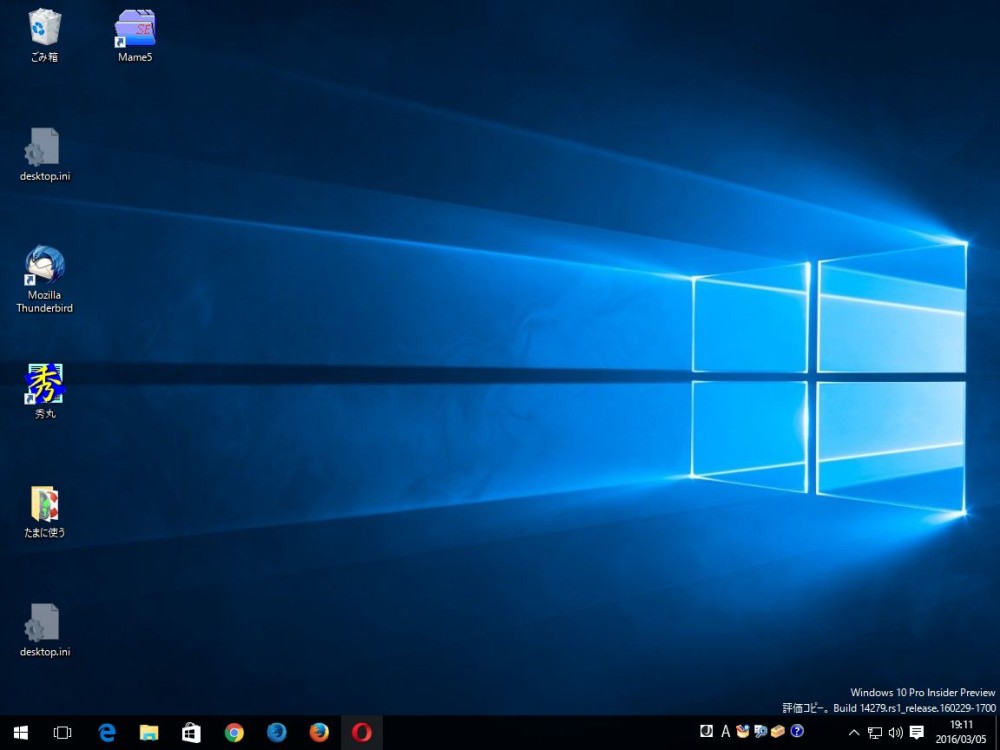Screen dimensions: 1000x750
Task: Open the Windows Store taskbar icon
Action: (x=191, y=733)
